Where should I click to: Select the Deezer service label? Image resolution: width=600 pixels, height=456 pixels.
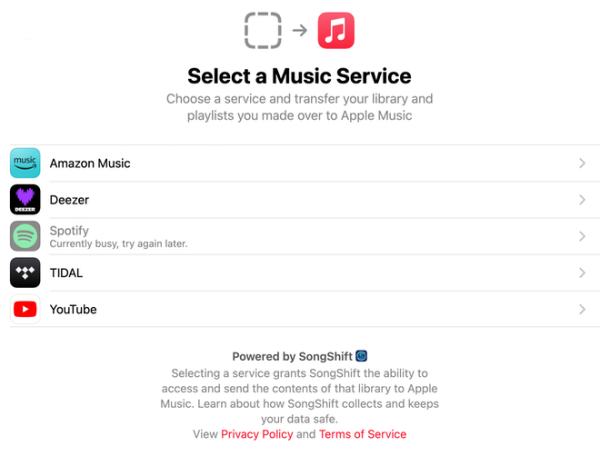[x=69, y=200]
